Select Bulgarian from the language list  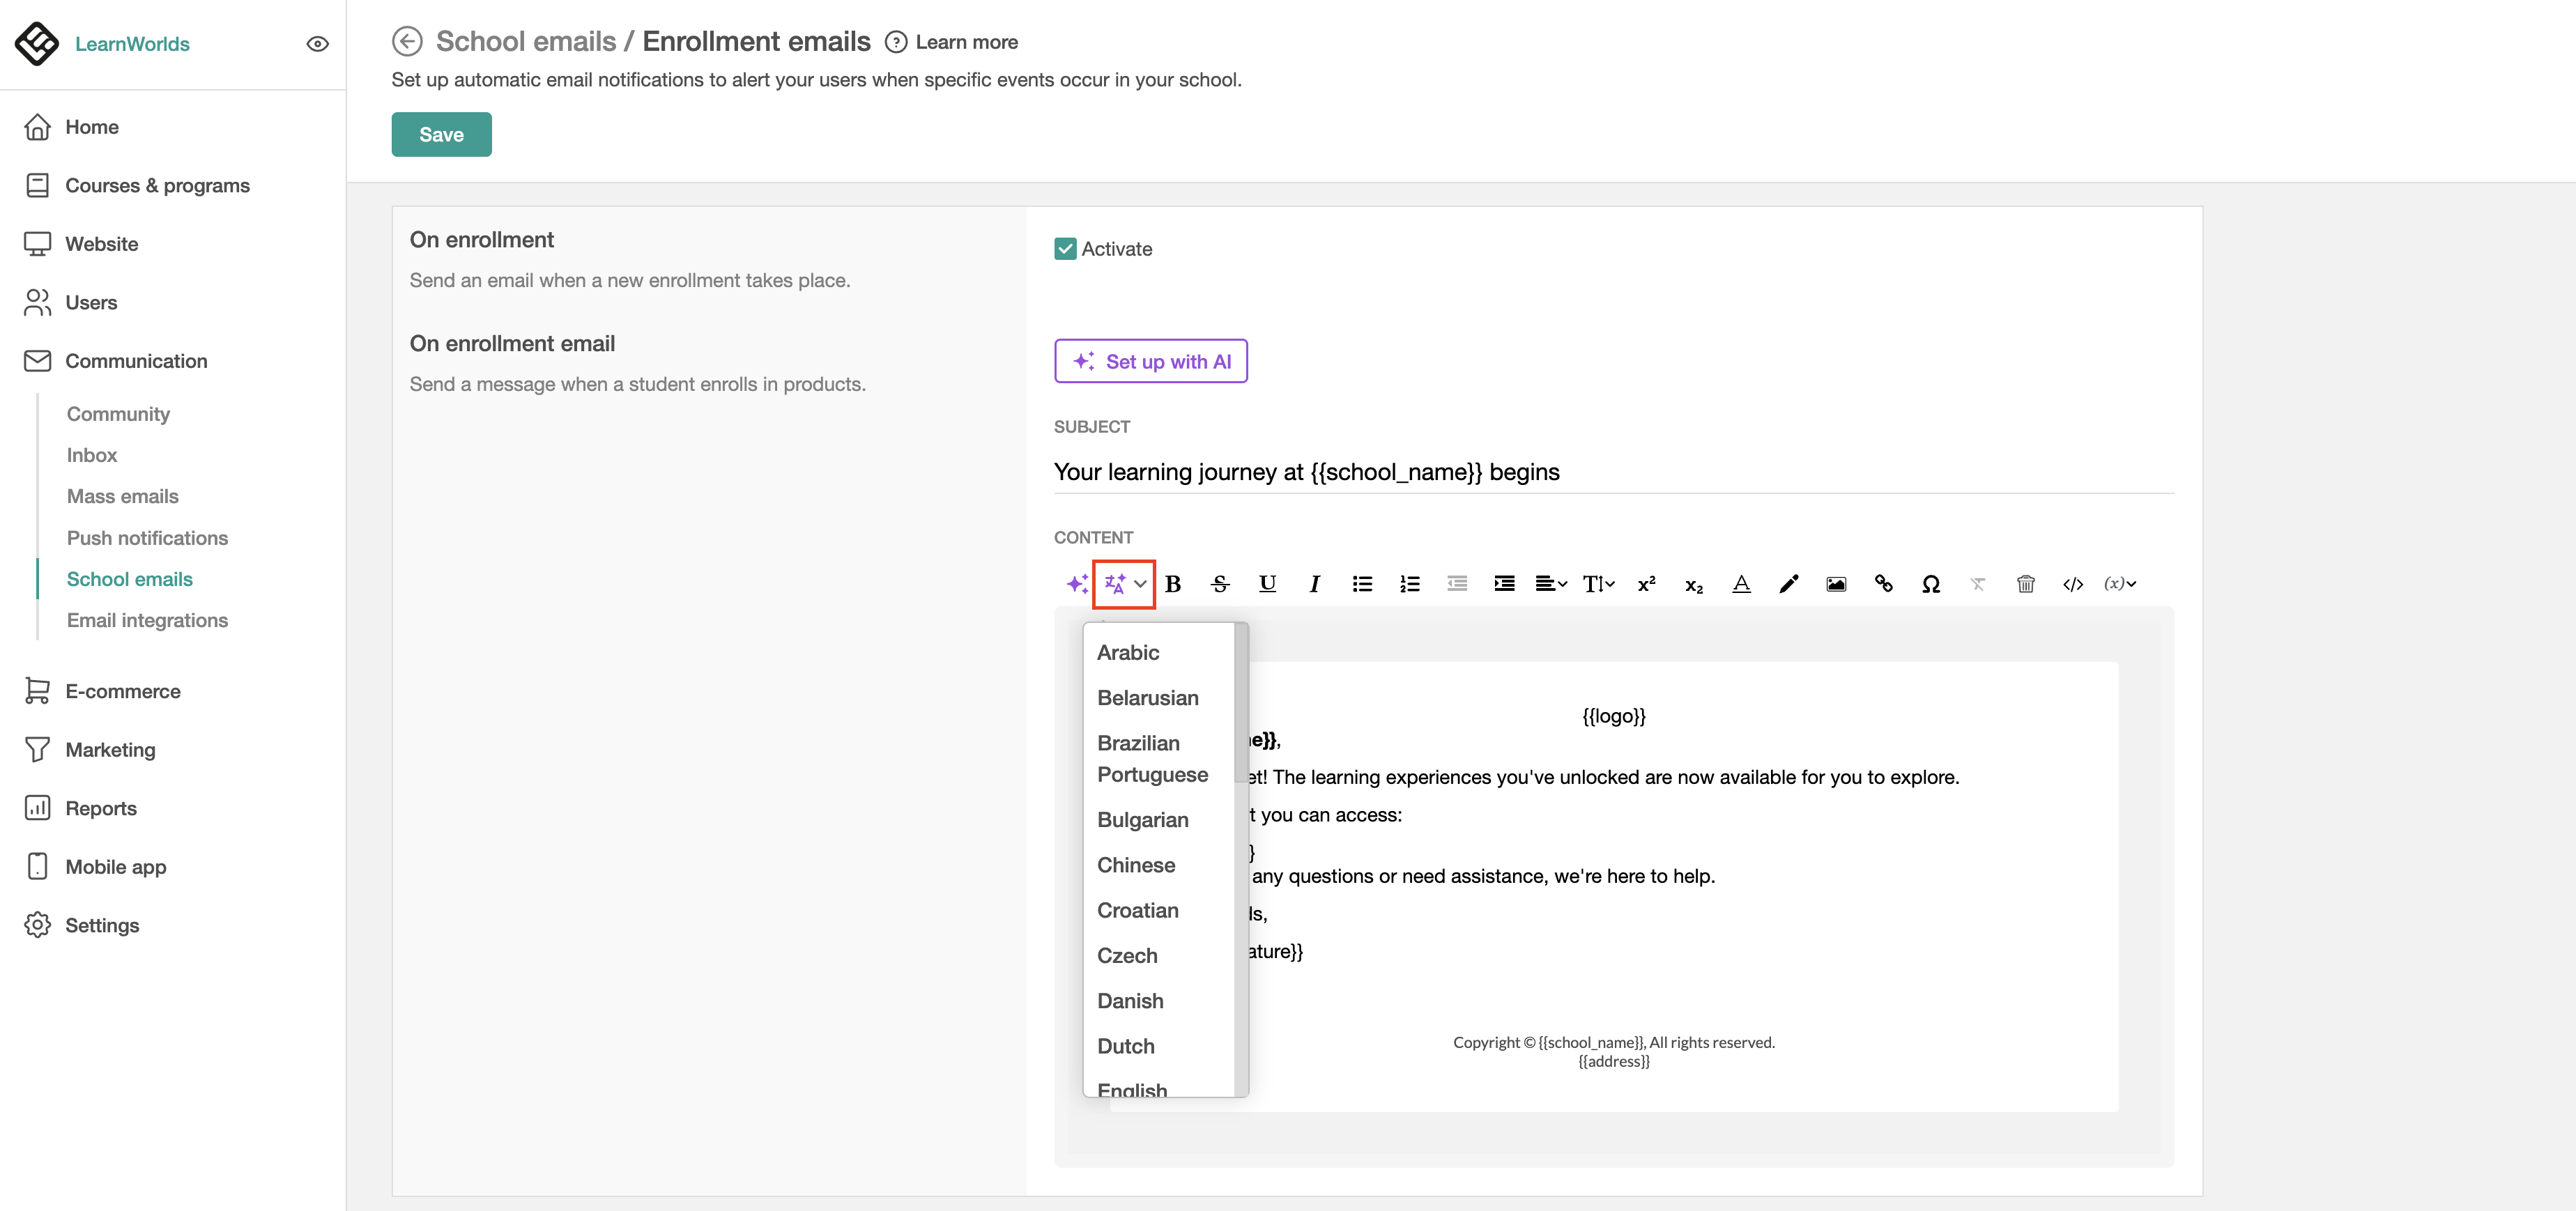(x=1142, y=820)
